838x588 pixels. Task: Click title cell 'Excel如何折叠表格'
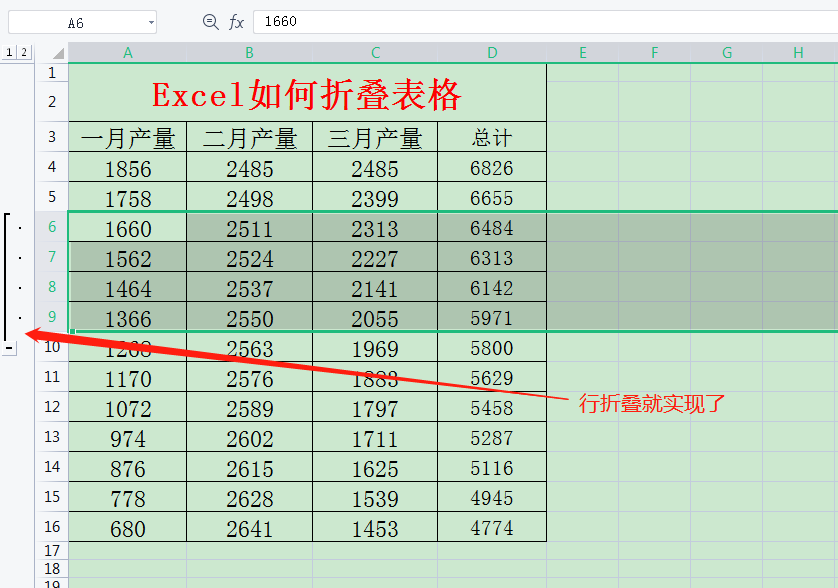307,92
